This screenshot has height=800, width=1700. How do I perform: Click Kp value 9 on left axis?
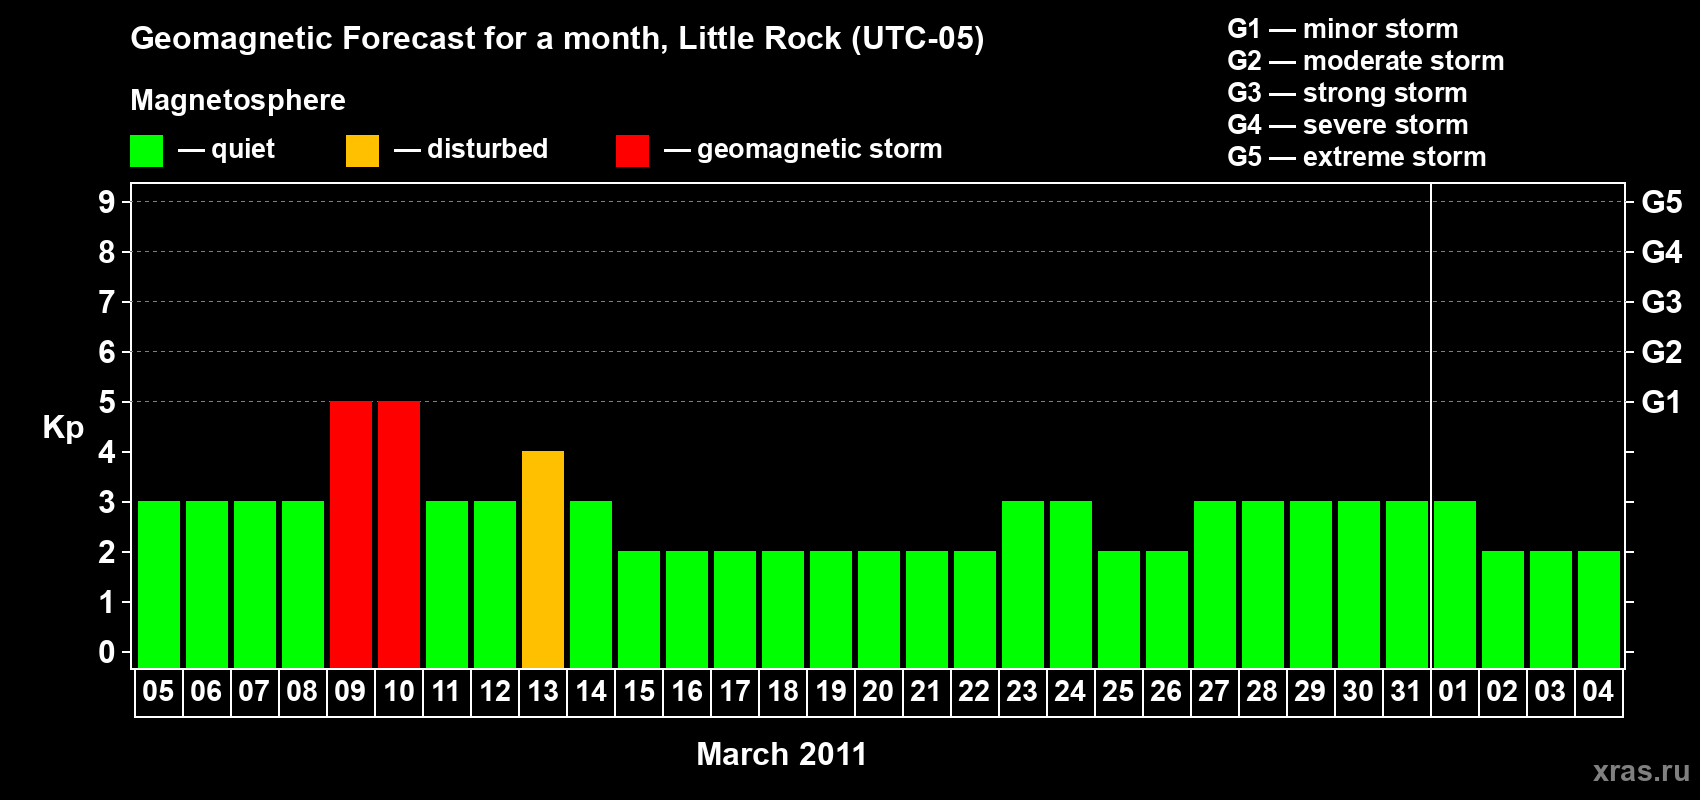pos(107,202)
